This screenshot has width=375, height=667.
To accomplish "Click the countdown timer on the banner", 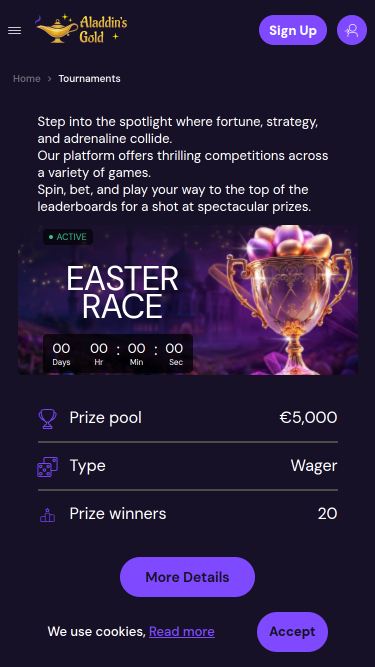I will [118, 354].
